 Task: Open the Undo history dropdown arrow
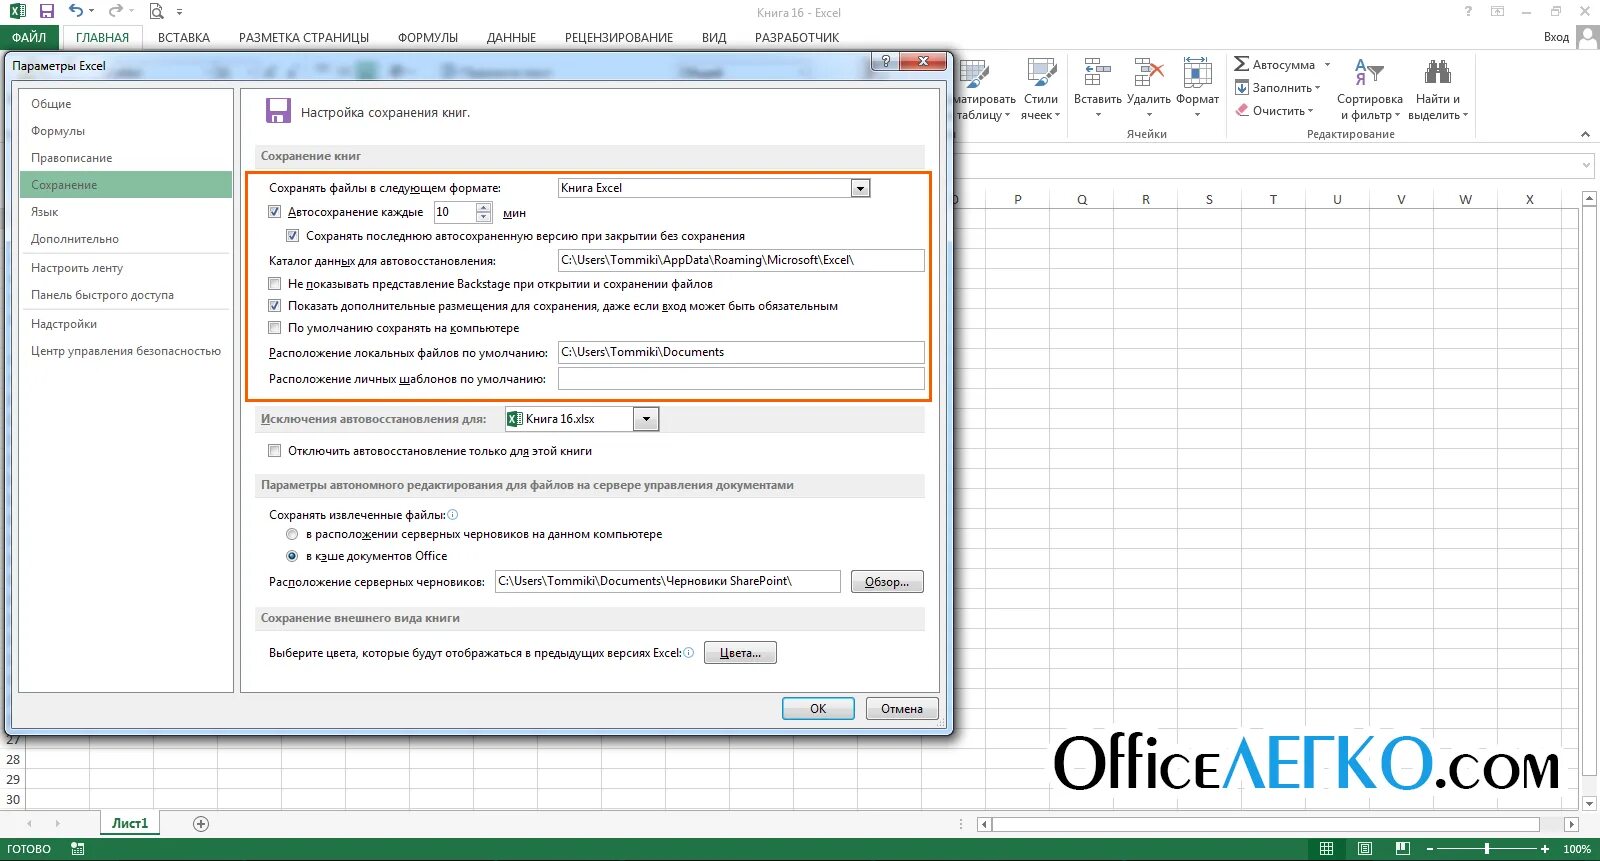tap(91, 12)
